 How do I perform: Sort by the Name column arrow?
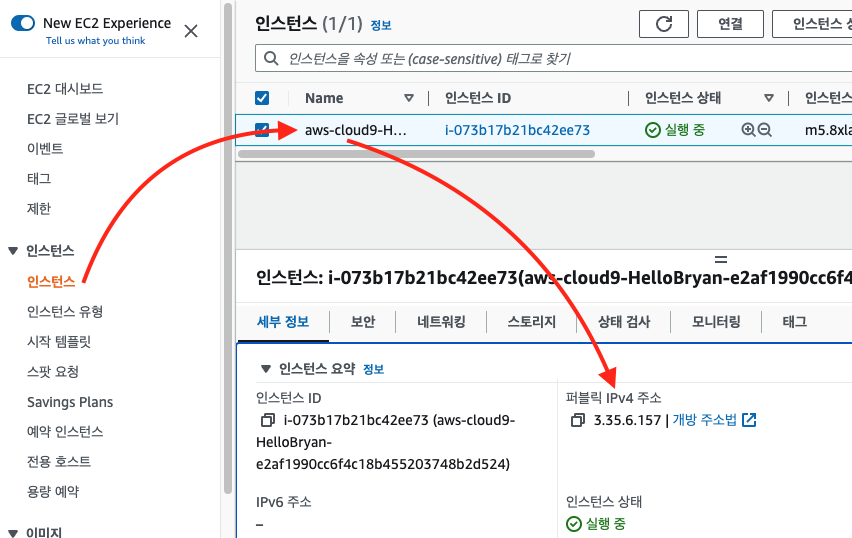pyautogui.click(x=409, y=98)
